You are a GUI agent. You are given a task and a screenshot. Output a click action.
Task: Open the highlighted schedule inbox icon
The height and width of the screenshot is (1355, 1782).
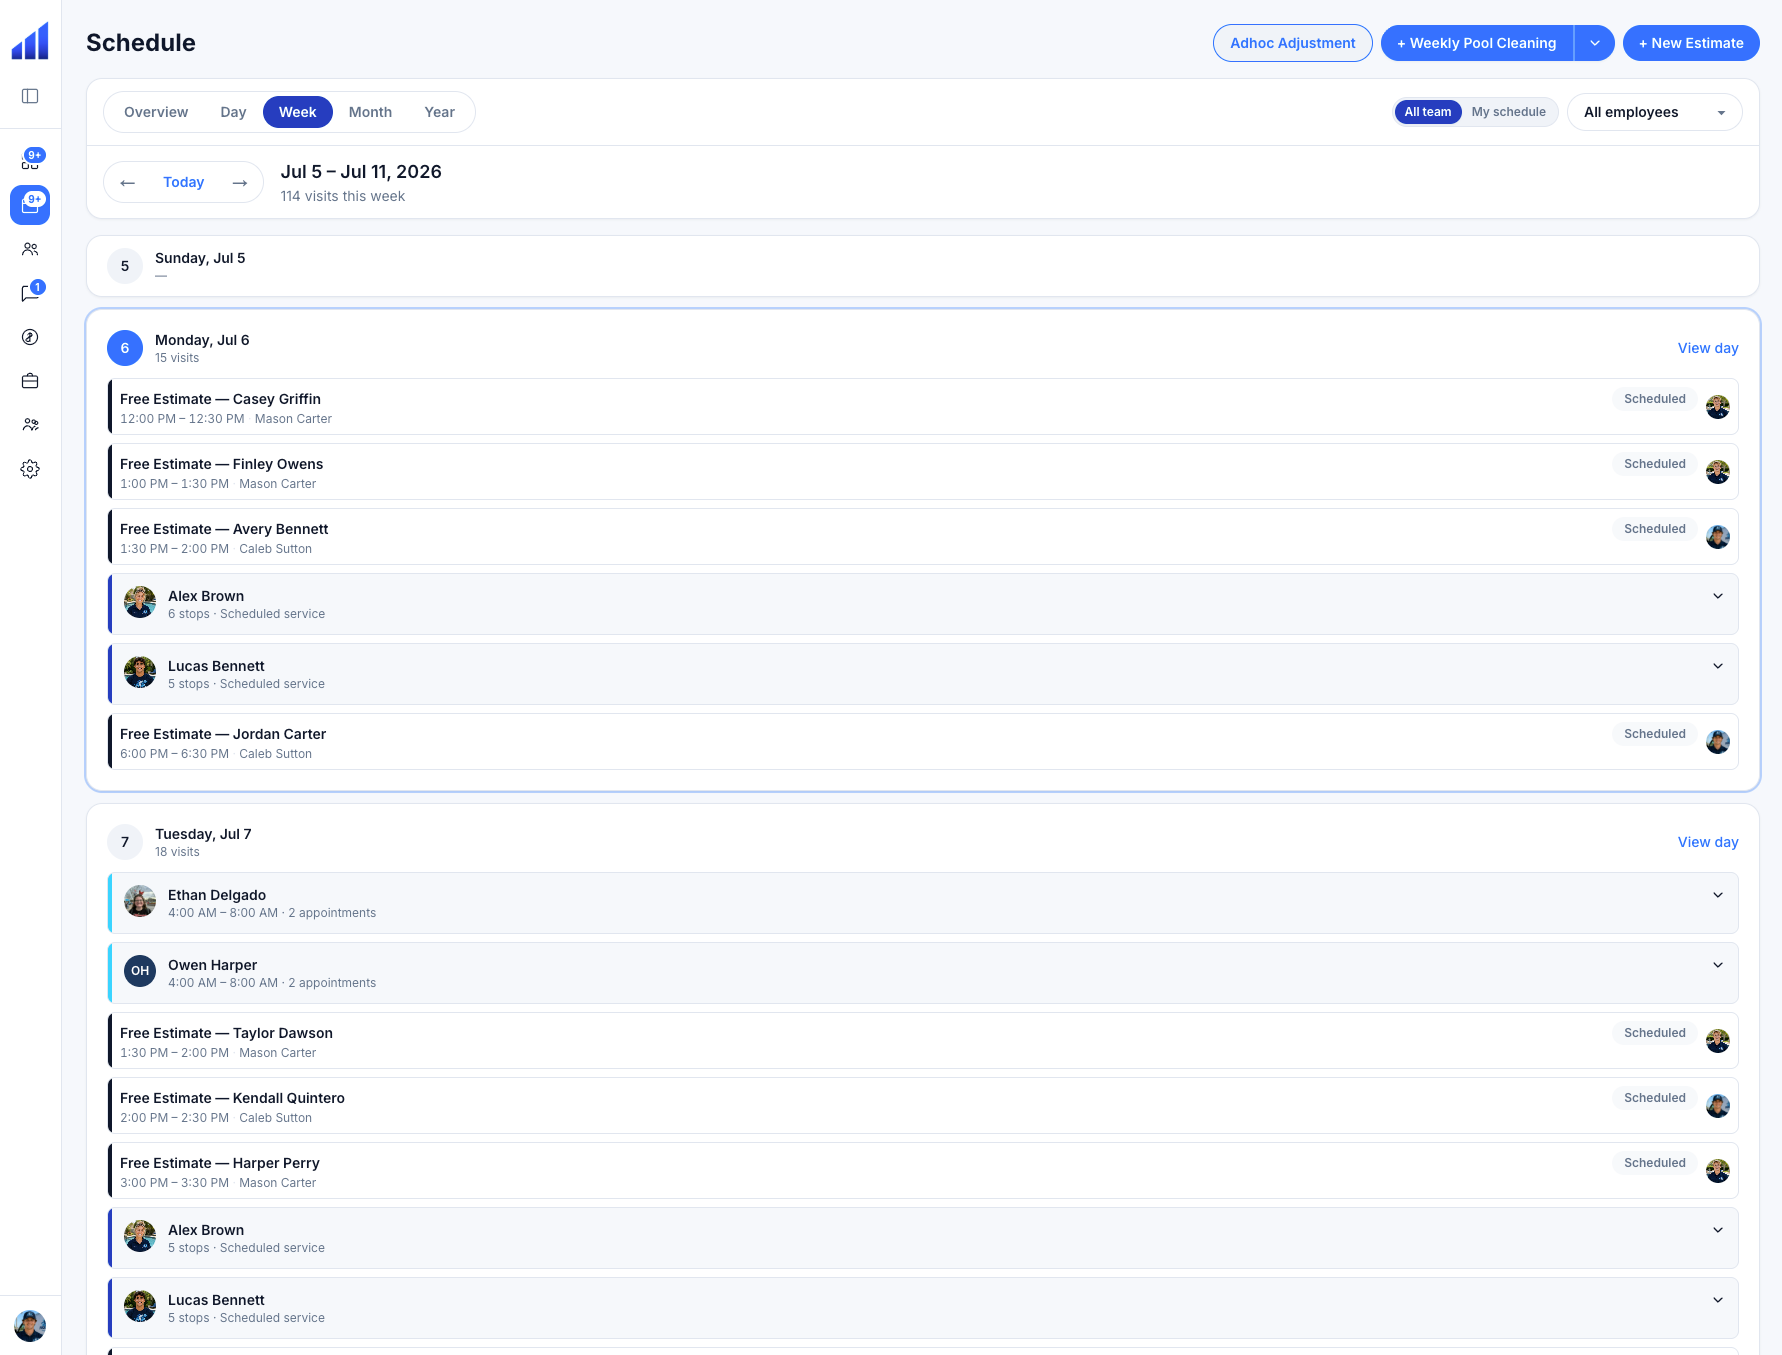[x=30, y=205]
